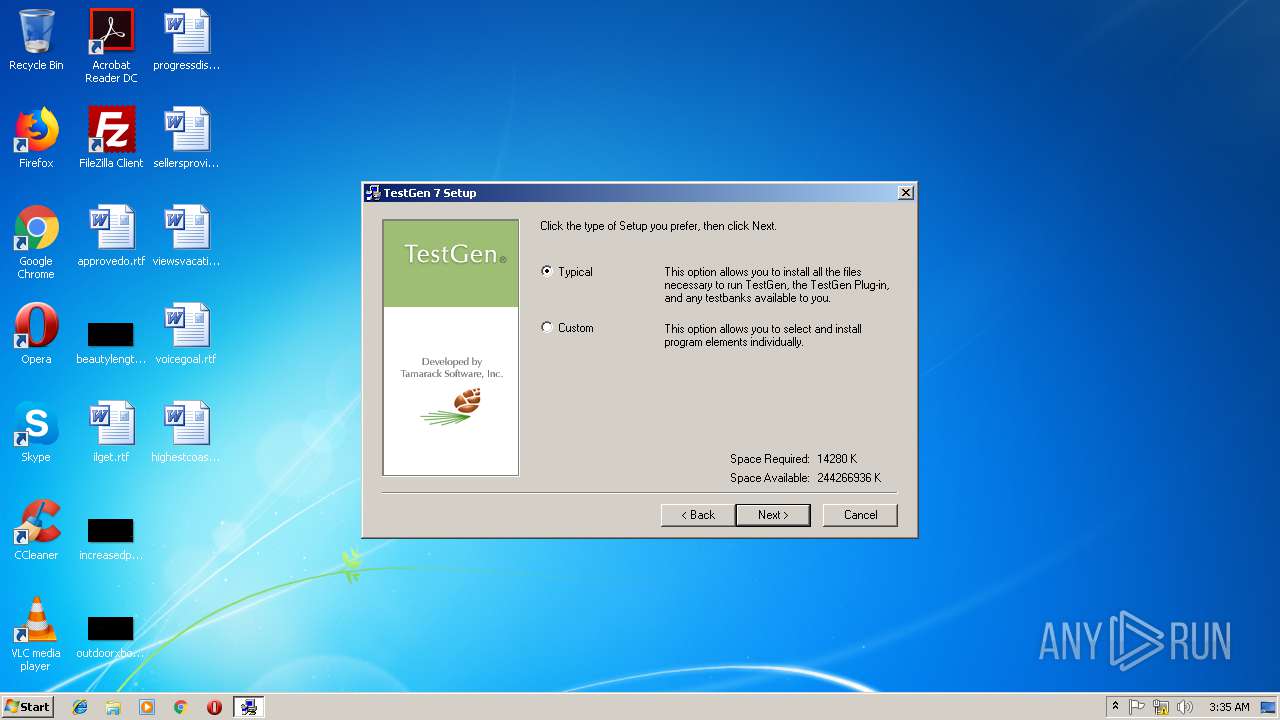Viewport: 1280px width, 720px height.
Task: Open Recycle Bin desktop icon
Action: pyautogui.click(x=36, y=40)
